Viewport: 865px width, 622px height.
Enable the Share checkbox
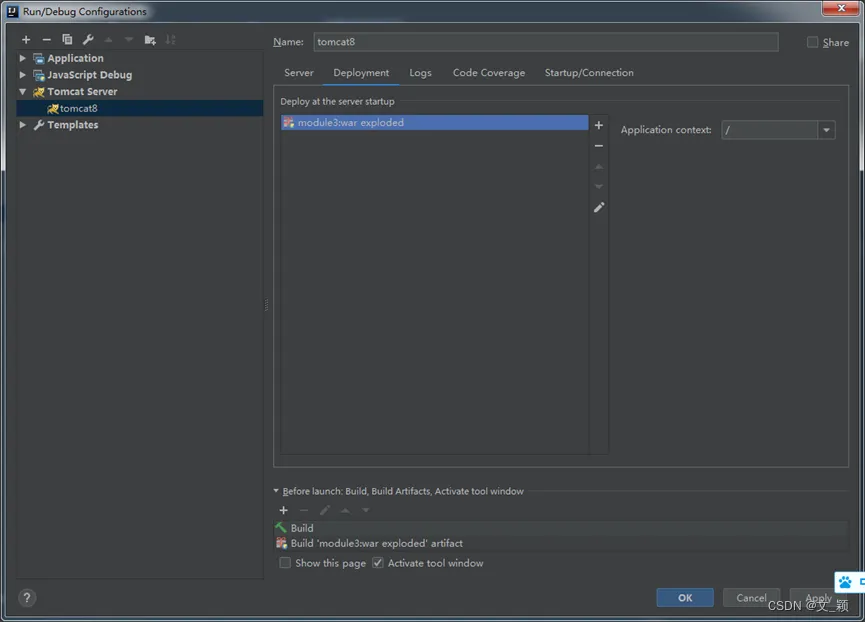(813, 43)
